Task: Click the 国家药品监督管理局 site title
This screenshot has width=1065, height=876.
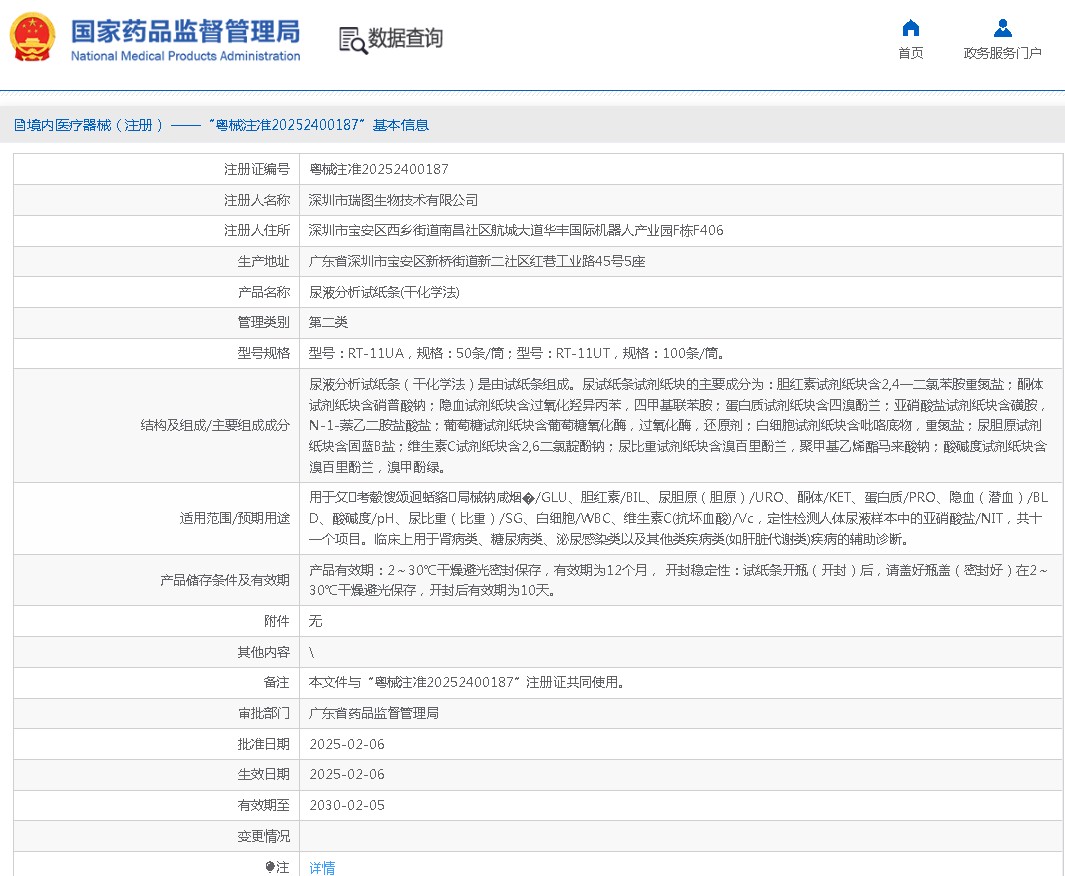Action: [185, 29]
